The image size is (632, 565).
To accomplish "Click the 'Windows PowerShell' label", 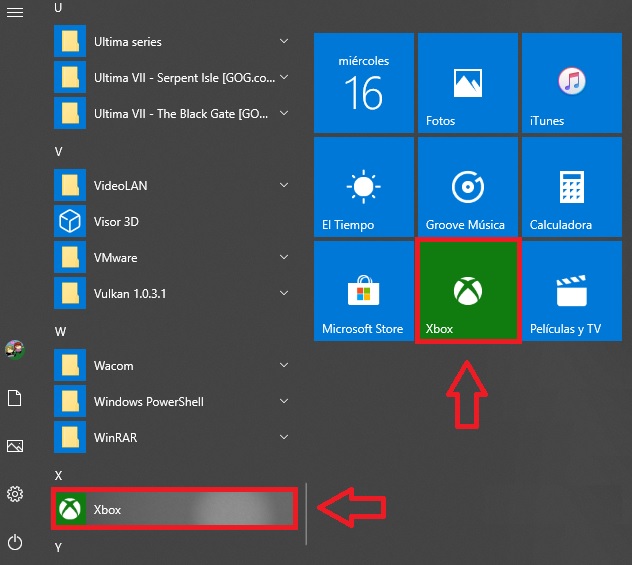I will click(x=149, y=402).
